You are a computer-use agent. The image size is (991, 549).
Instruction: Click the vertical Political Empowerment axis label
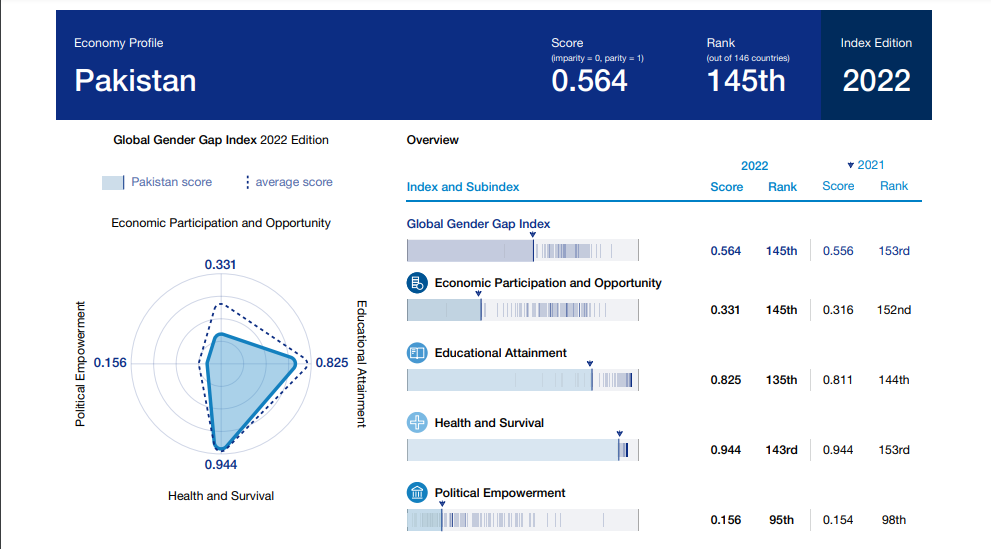[80, 364]
